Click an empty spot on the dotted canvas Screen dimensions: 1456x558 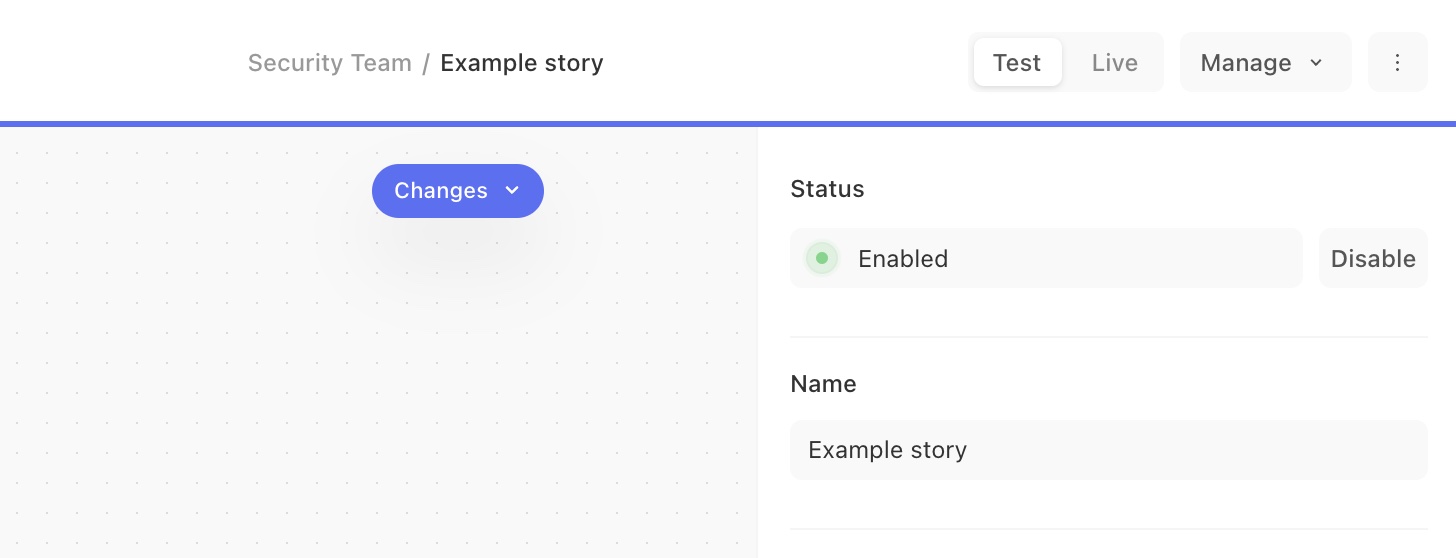click(x=200, y=400)
